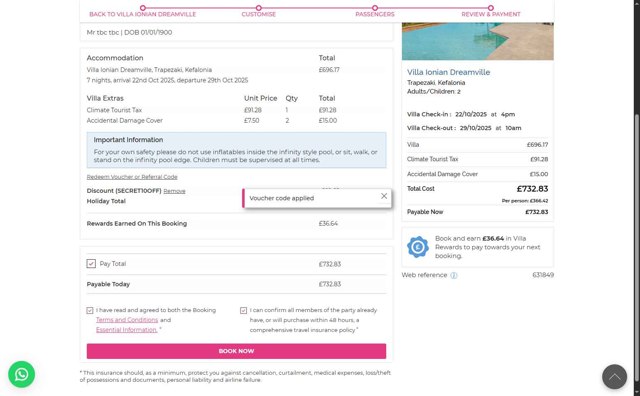Open the Customise step
The image size is (640, 396).
[x=259, y=11]
